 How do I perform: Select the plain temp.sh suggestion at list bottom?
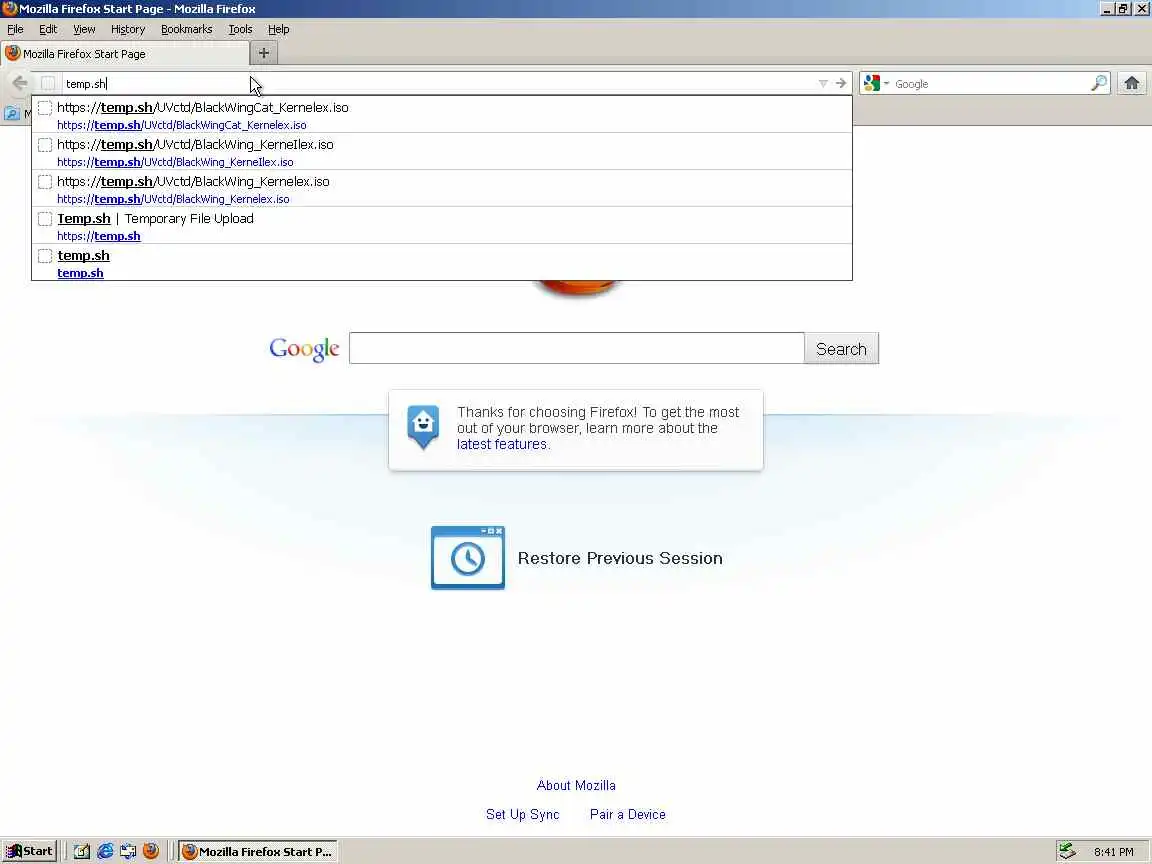pyautogui.click(x=442, y=262)
